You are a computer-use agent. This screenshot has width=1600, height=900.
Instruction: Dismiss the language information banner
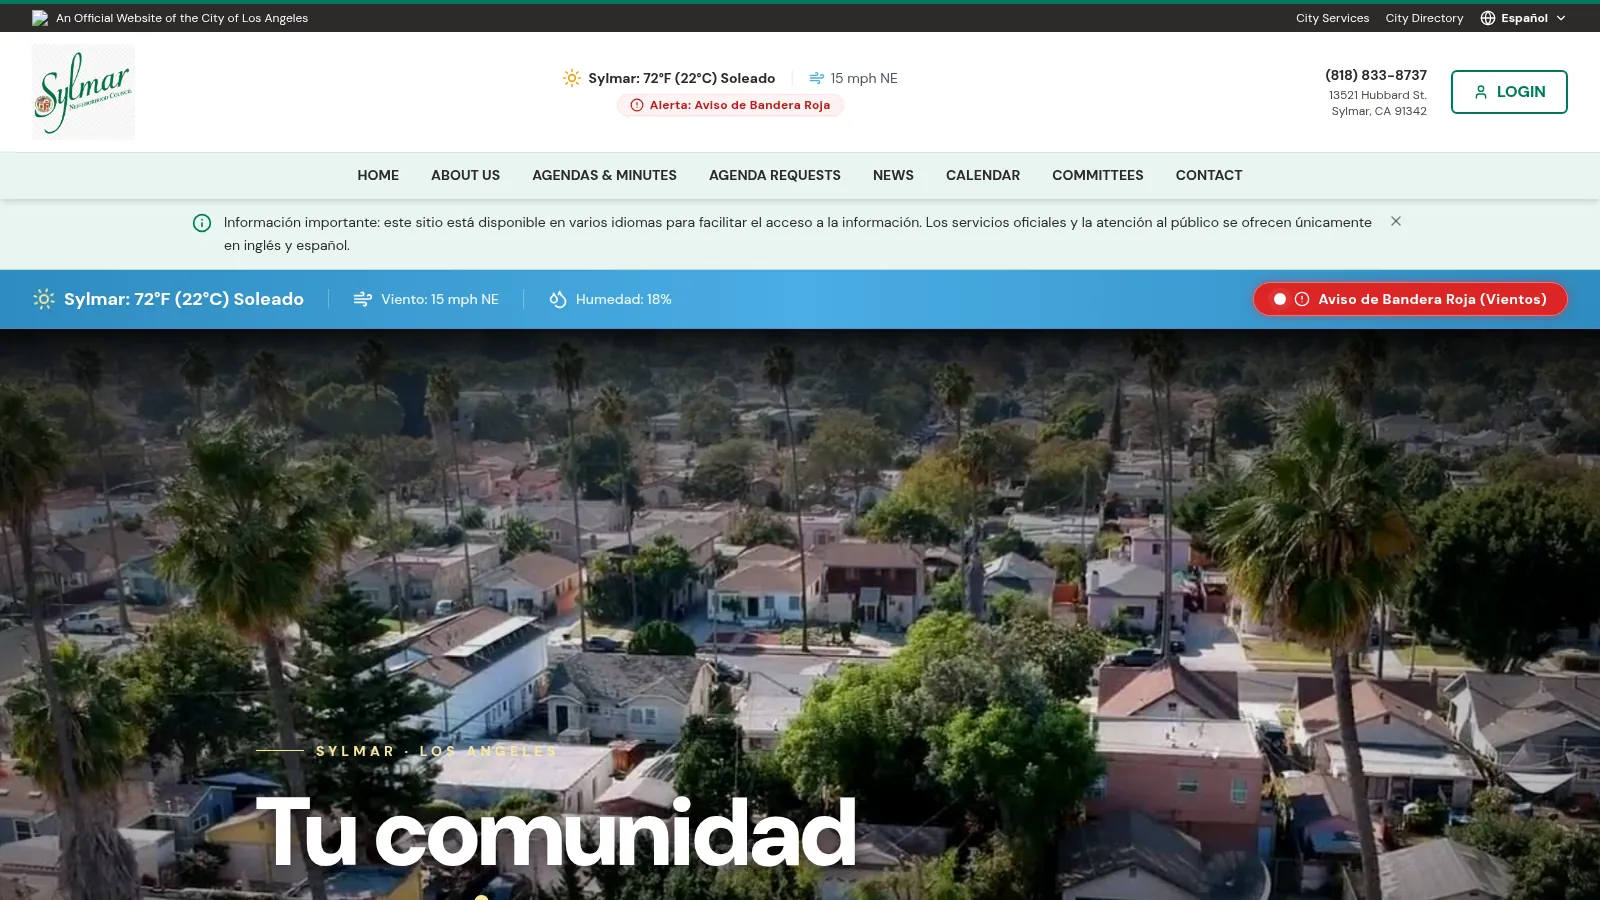pos(1396,221)
